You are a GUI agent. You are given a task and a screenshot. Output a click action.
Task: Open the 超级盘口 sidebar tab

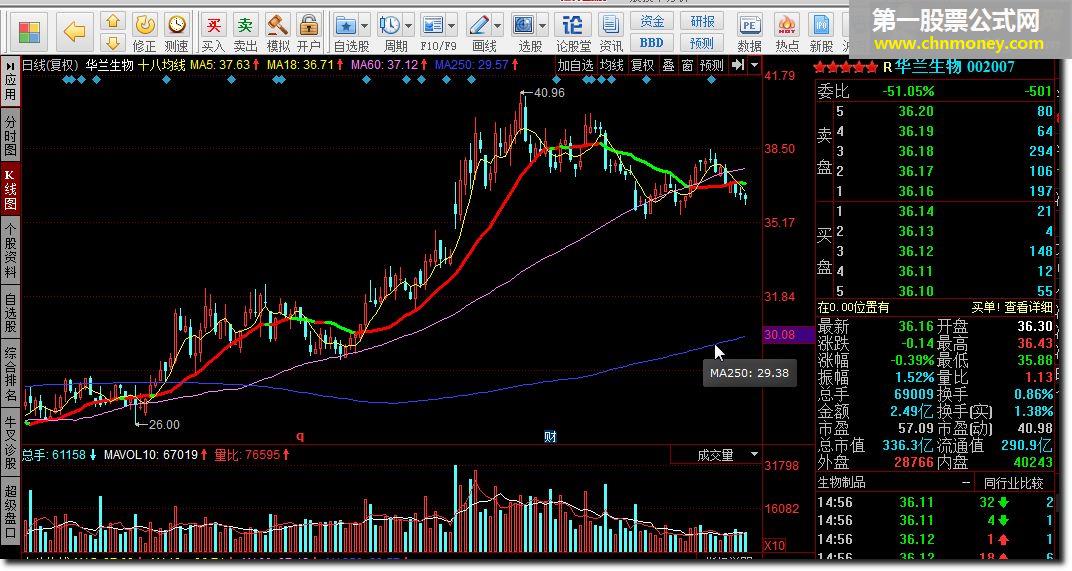pos(10,511)
